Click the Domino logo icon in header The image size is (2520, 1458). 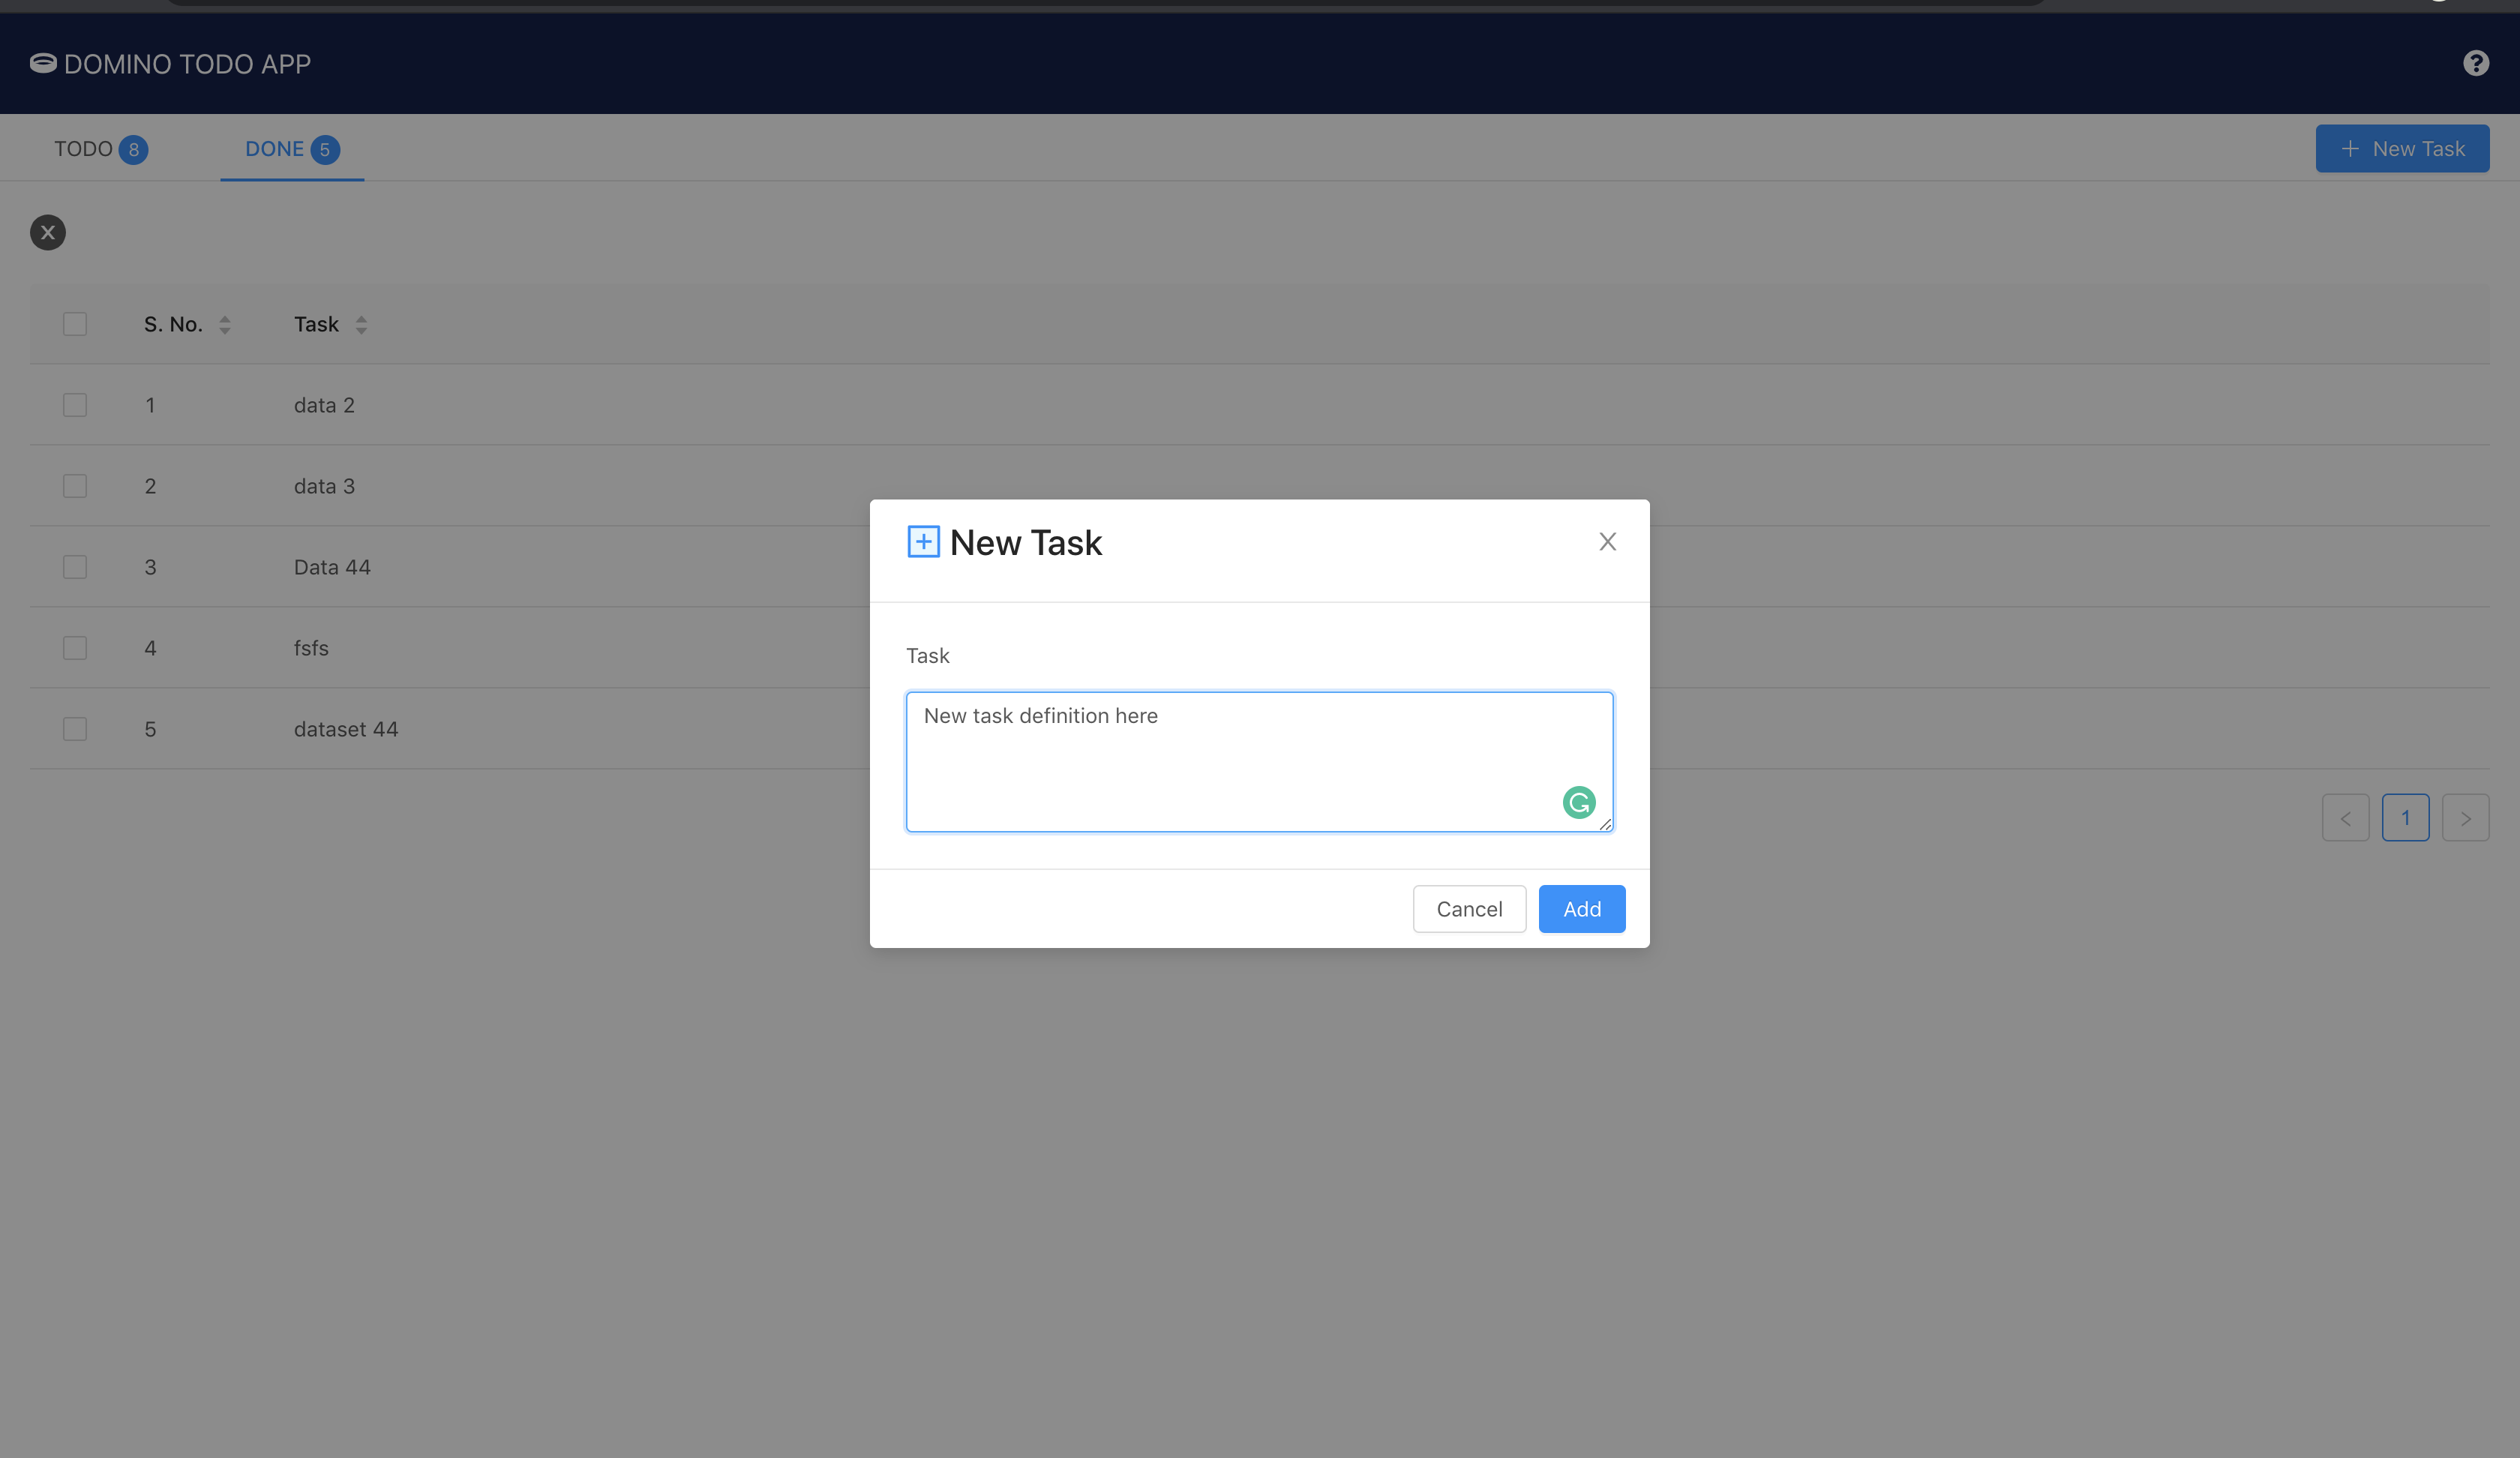click(43, 63)
